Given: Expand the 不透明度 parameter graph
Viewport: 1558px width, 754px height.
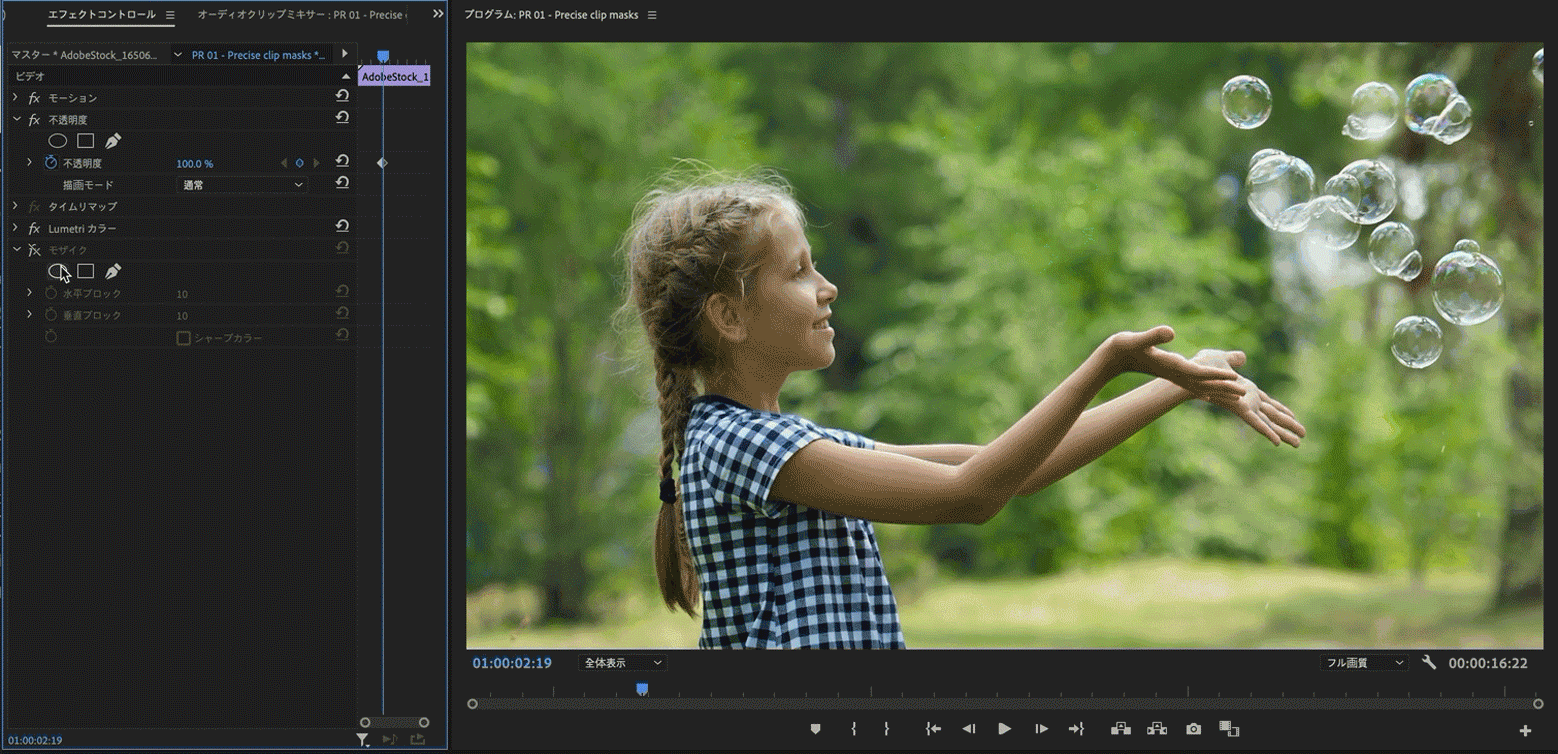Looking at the screenshot, I should pyautogui.click(x=29, y=162).
